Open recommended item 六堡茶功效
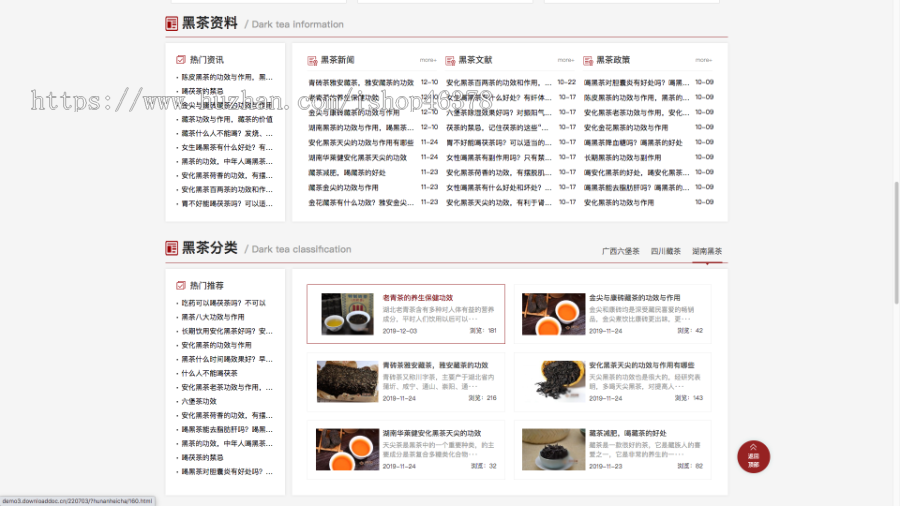900x506 pixels. 199,402
